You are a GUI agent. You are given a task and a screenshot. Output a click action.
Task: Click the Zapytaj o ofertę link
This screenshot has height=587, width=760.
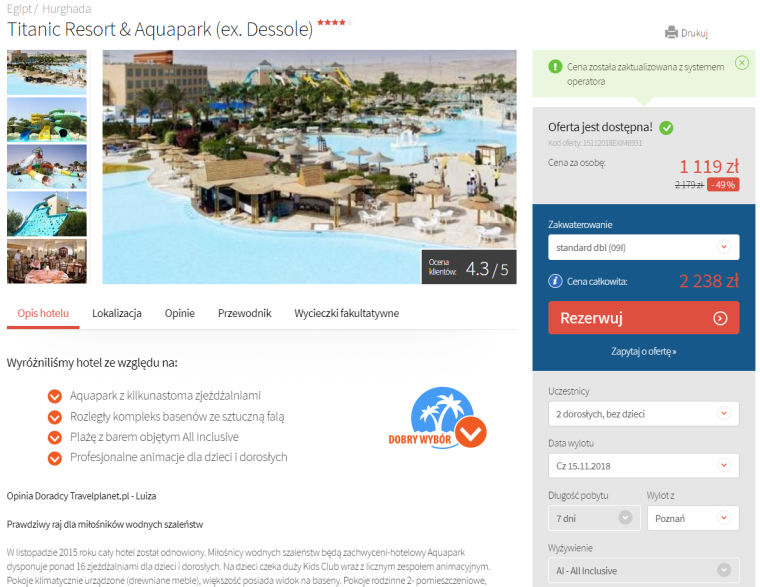point(643,351)
